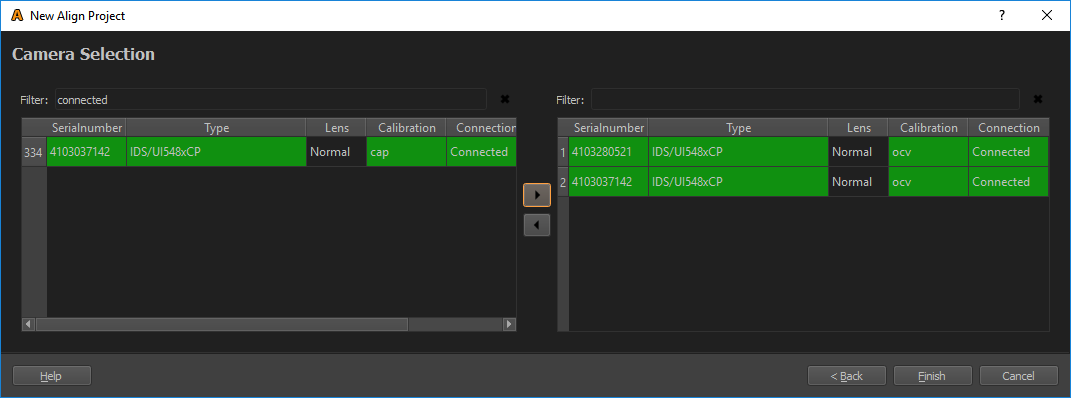Sort left table by Connection header
This screenshot has height=398, width=1071.
(x=482, y=128)
